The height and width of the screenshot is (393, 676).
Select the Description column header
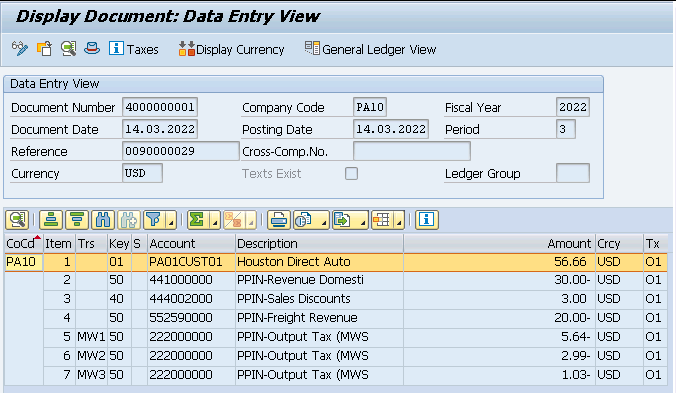(x=319, y=243)
